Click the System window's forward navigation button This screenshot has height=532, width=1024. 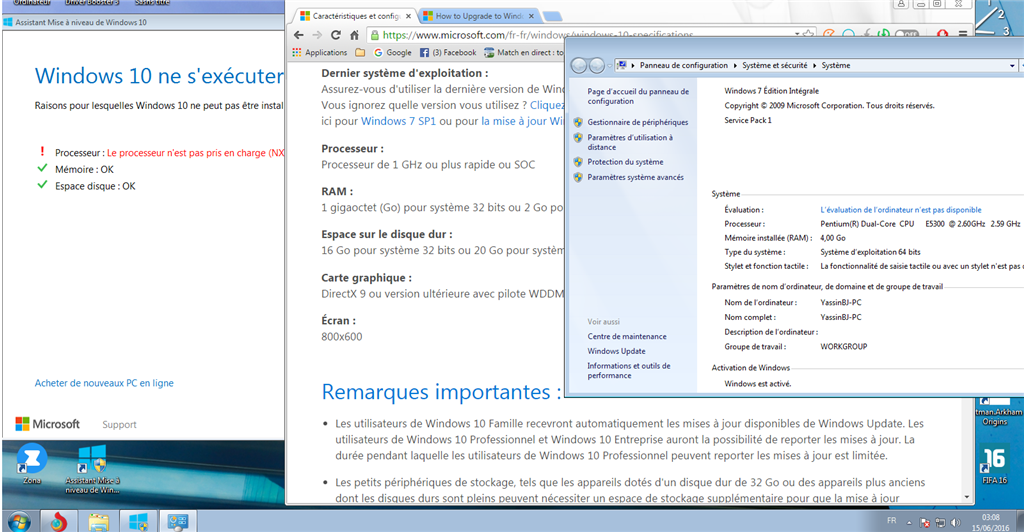596,65
